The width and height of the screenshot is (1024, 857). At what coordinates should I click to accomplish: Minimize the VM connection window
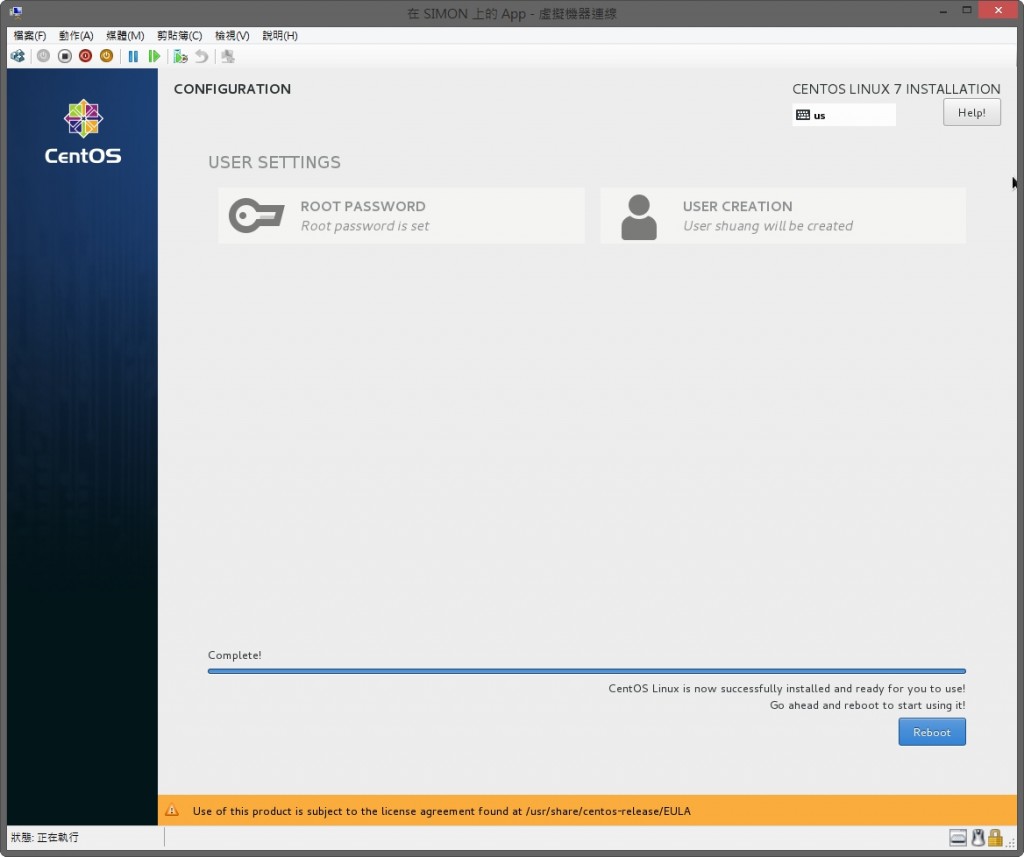tap(944, 11)
